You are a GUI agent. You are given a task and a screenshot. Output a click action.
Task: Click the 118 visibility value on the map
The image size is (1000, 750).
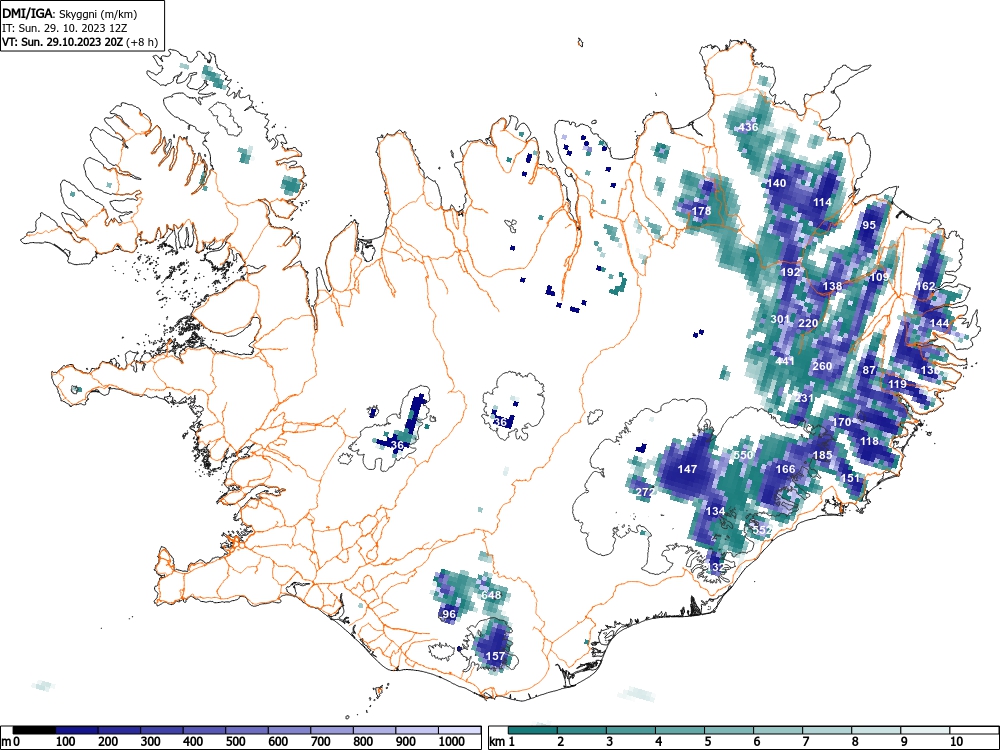click(x=869, y=441)
